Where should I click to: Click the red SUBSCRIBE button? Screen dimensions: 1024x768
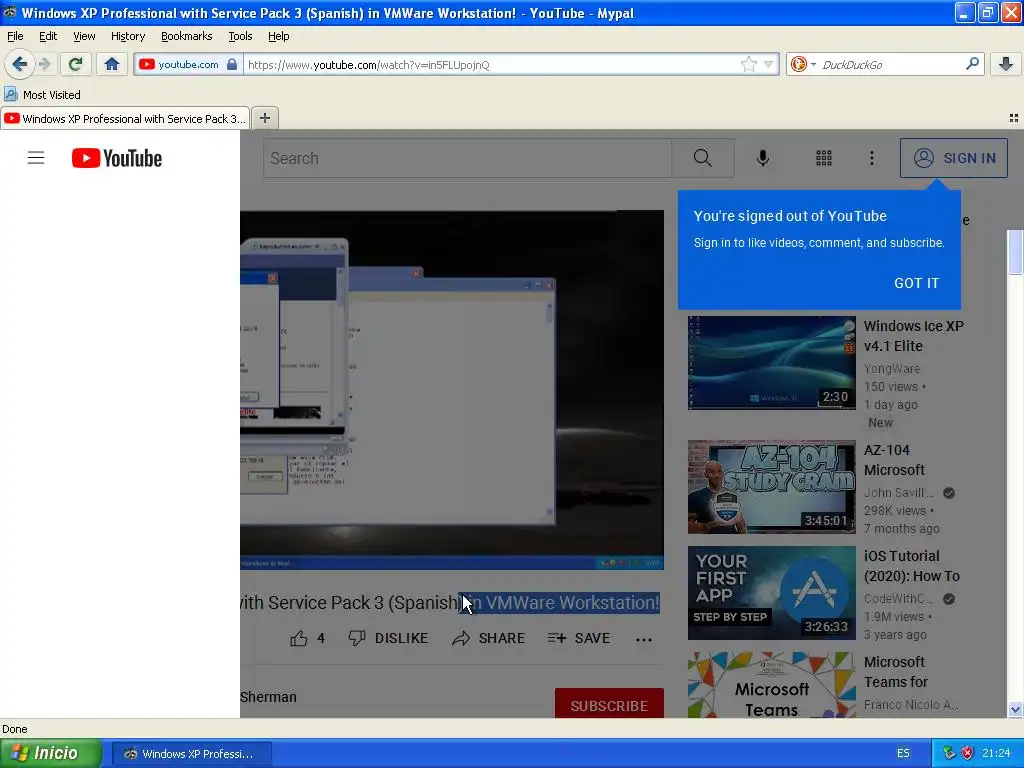[x=609, y=705]
